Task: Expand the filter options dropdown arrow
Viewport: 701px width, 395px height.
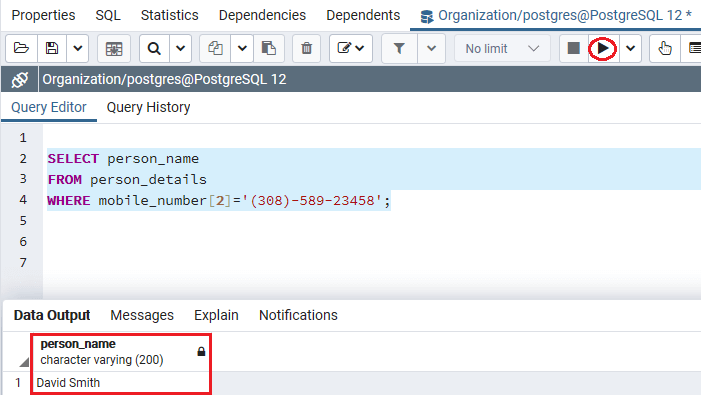Action: (x=431, y=48)
